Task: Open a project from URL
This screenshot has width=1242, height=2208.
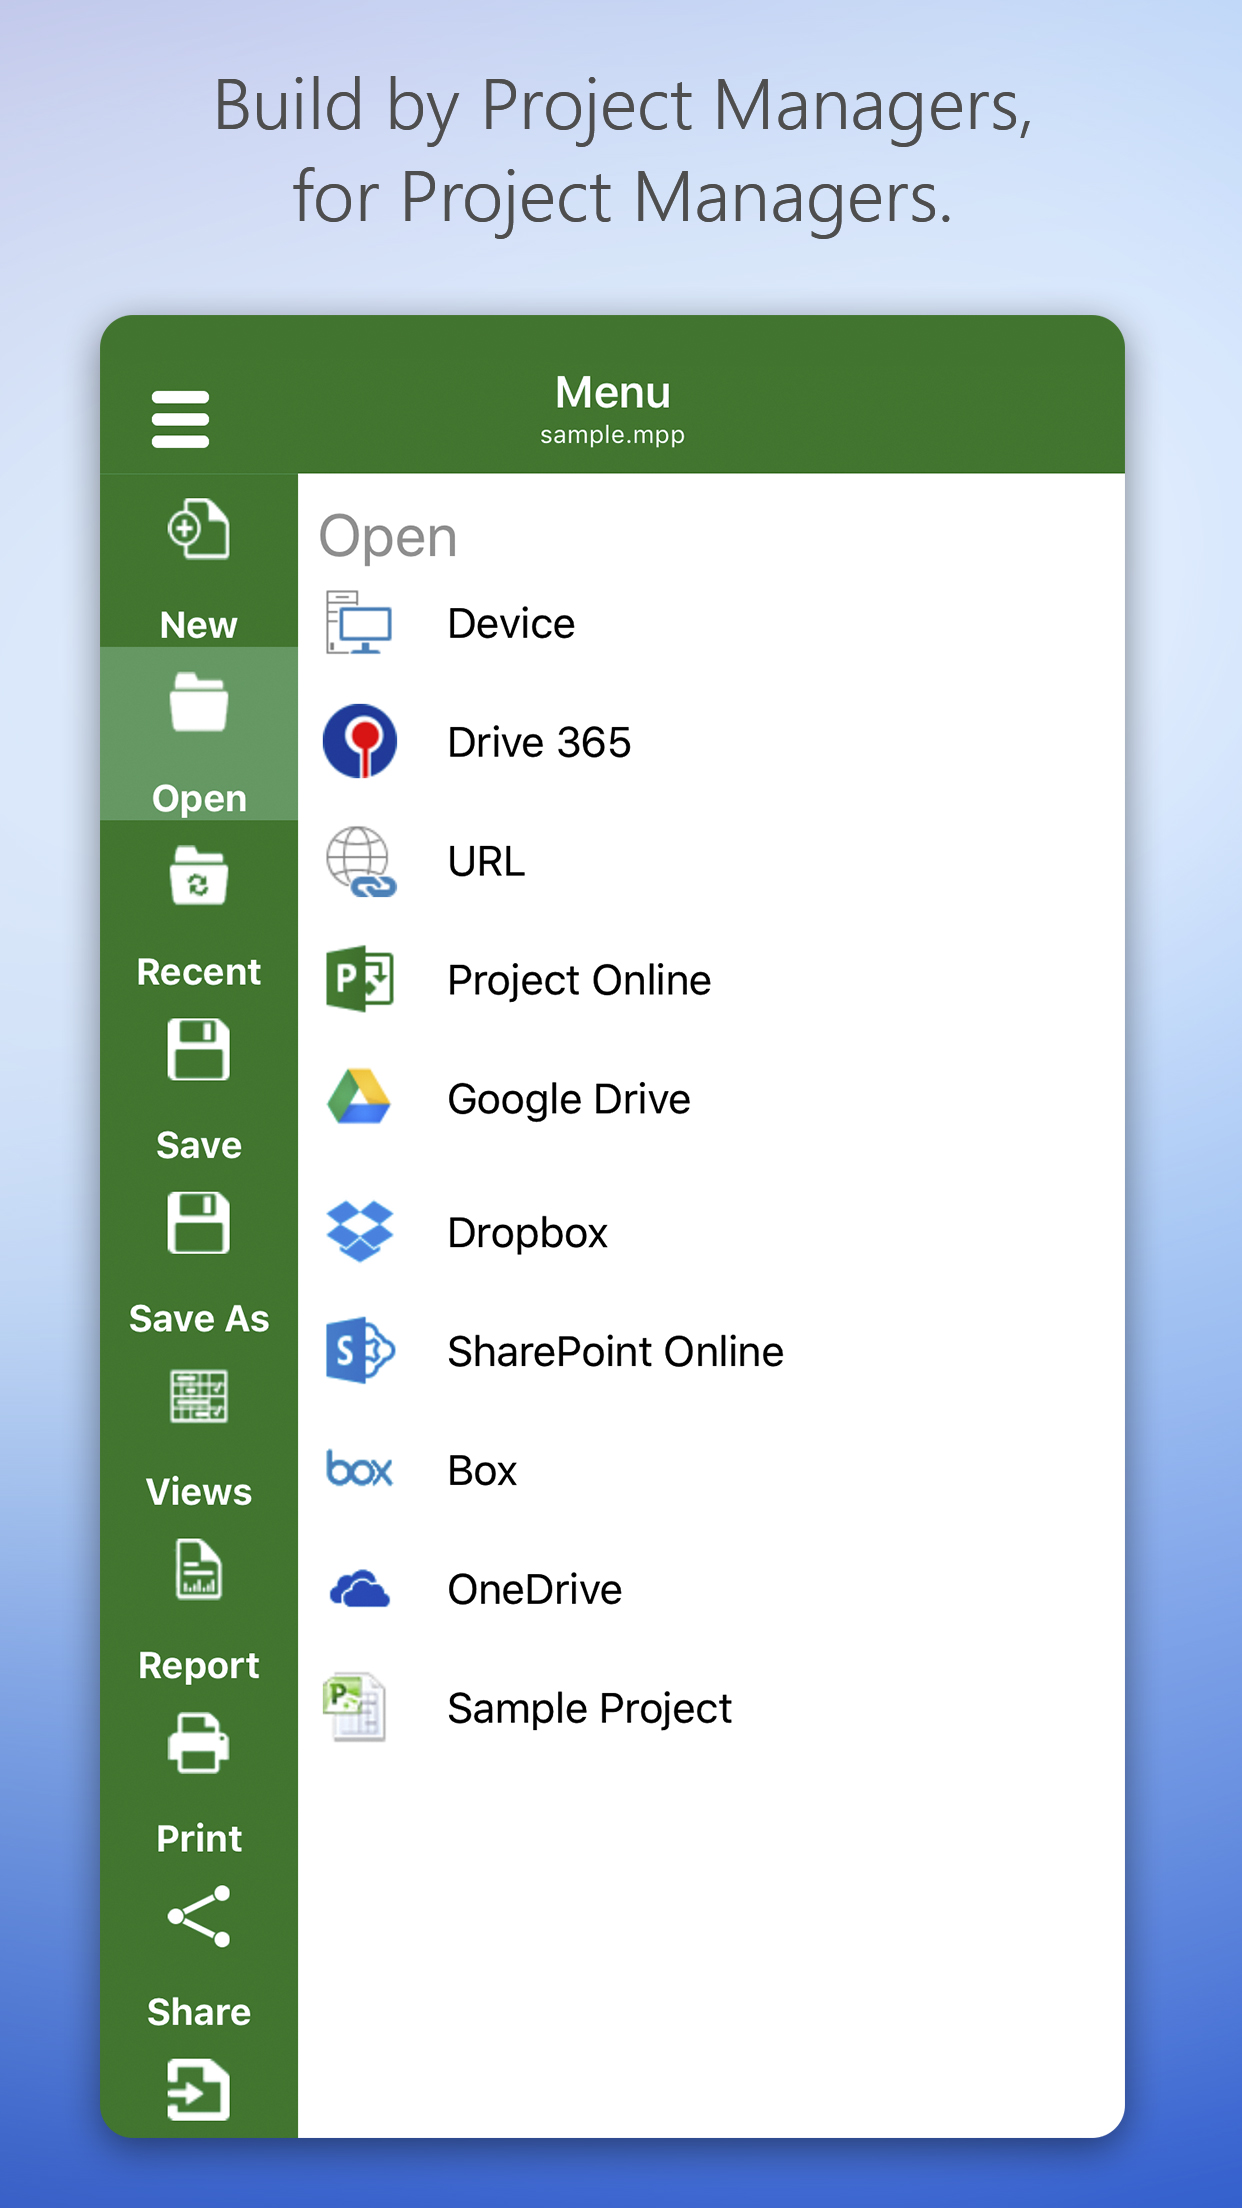Action: click(x=486, y=862)
